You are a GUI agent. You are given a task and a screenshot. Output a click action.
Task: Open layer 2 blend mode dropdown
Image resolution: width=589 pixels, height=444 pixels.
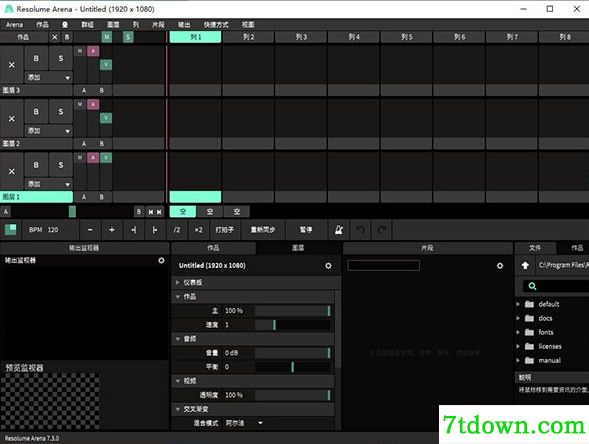[x=48, y=131]
